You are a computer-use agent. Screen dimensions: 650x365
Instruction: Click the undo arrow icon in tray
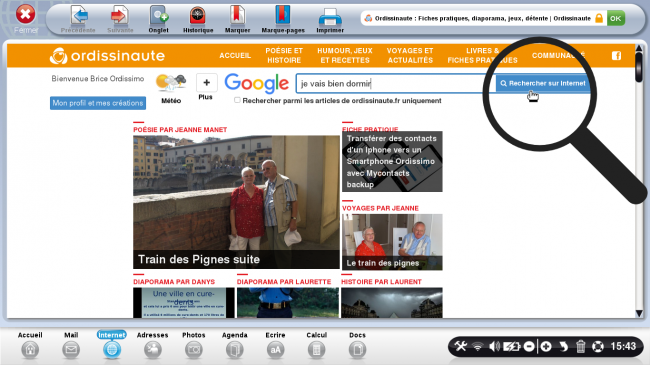pos(563,346)
